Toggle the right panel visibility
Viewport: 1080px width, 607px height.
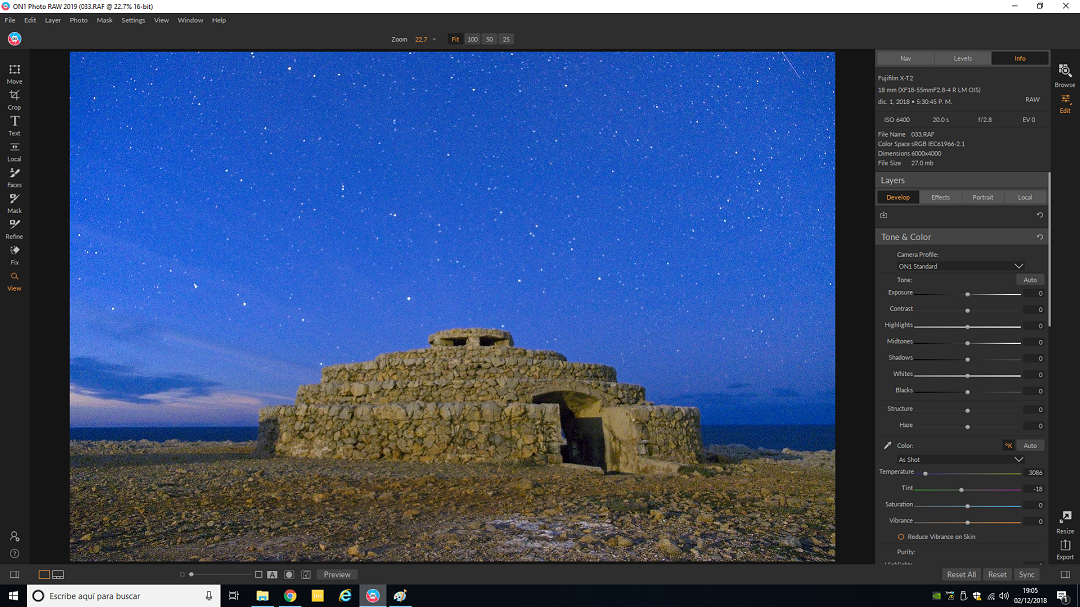[x=1066, y=575]
